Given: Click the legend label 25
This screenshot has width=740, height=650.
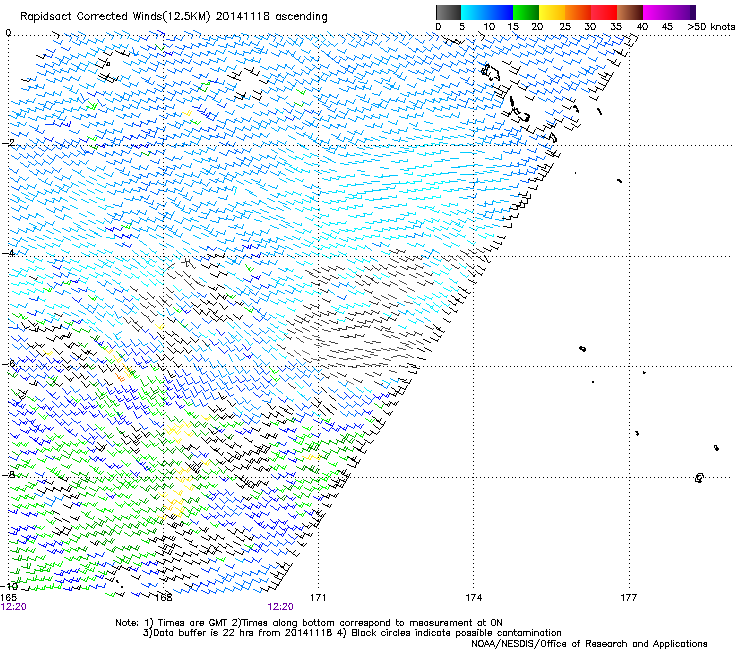Looking at the screenshot, I should tap(565, 27).
